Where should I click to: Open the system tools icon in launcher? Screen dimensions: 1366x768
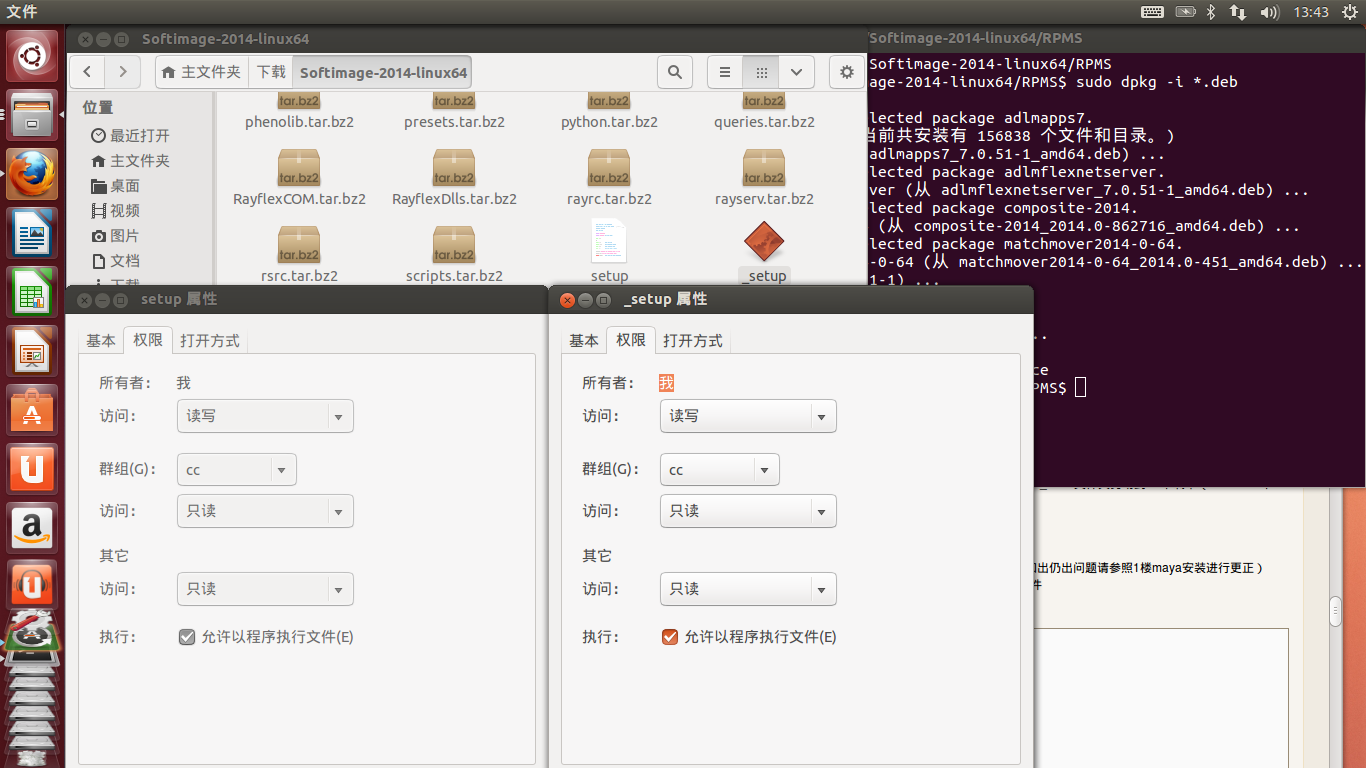pyautogui.click(x=32, y=632)
